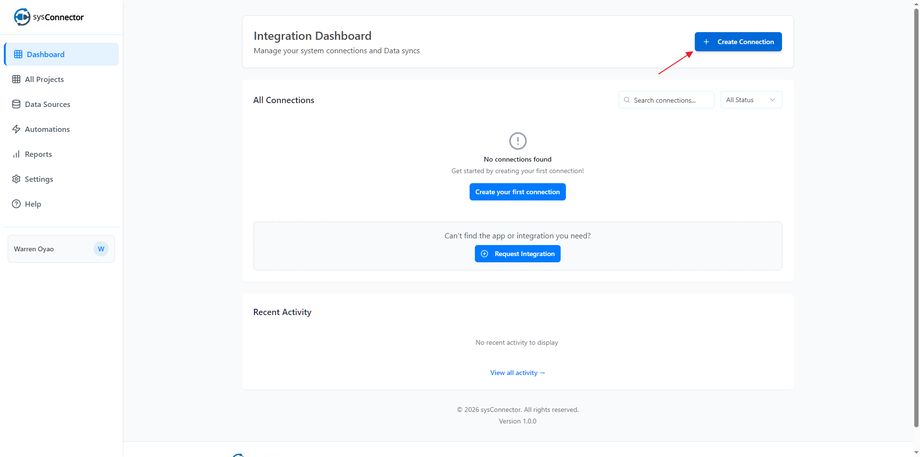Click the Reports bar chart icon
This screenshot has height=457, width=920.
coord(16,154)
